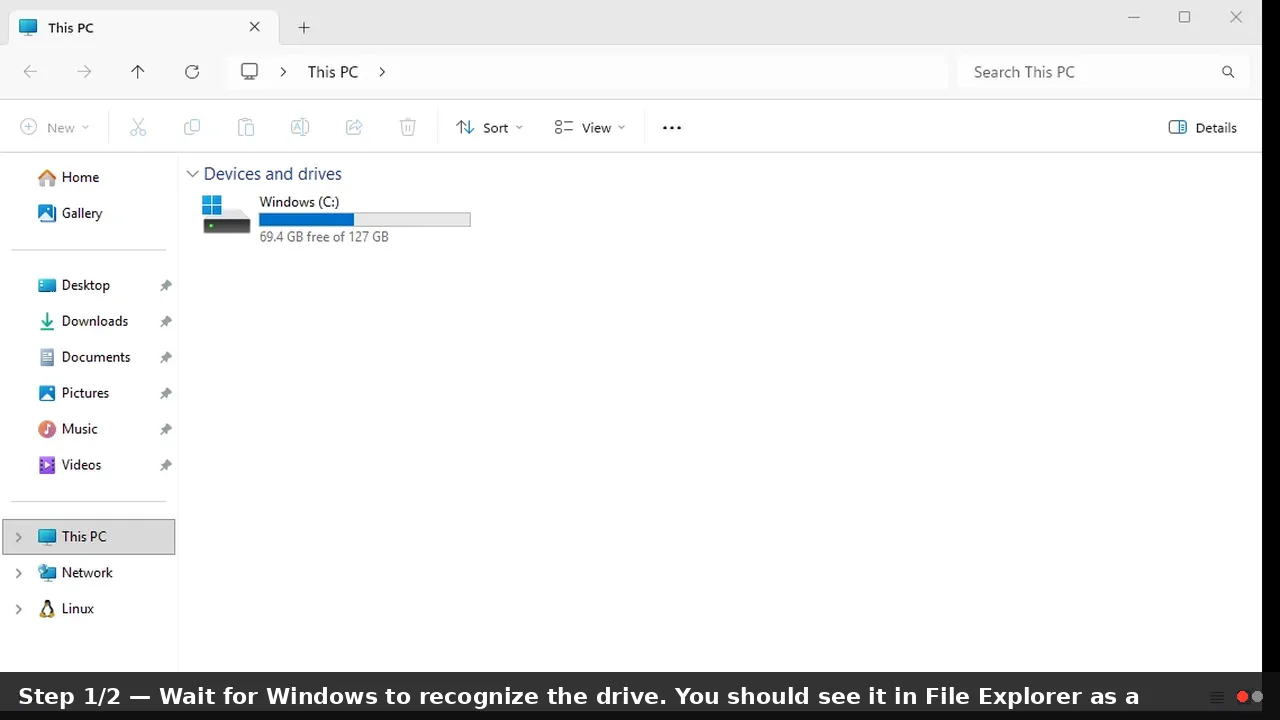Click the pin icon beside Documents
This screenshot has height=720, width=1280.
tap(166, 358)
